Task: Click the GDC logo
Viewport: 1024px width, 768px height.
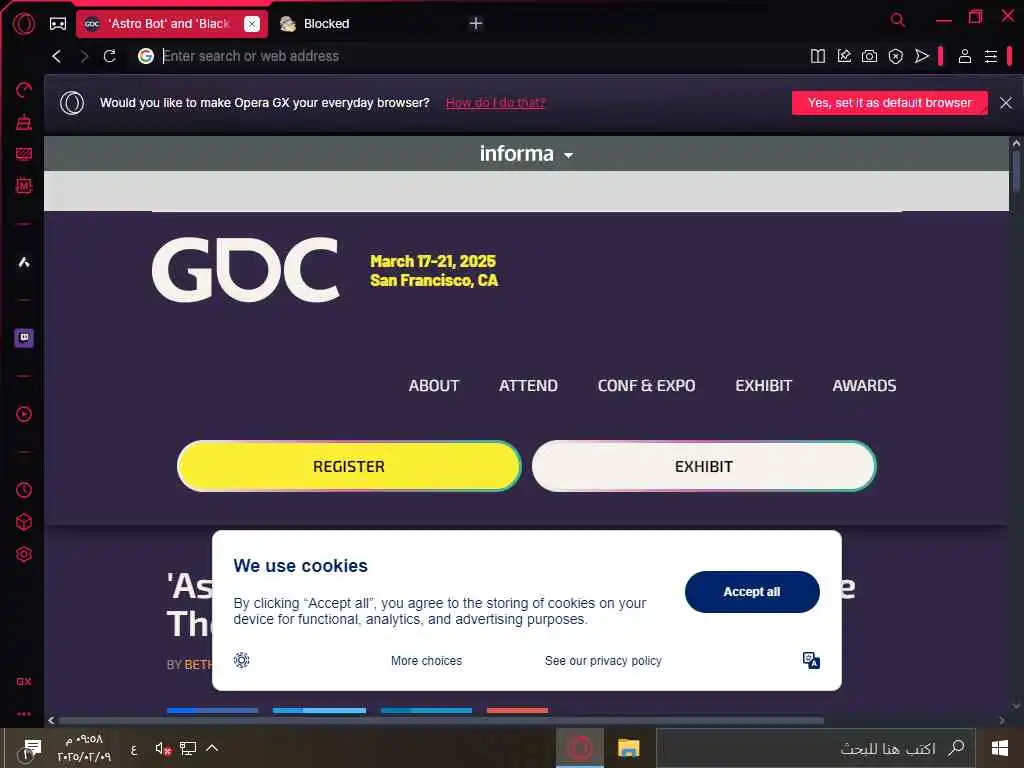Action: tap(246, 269)
